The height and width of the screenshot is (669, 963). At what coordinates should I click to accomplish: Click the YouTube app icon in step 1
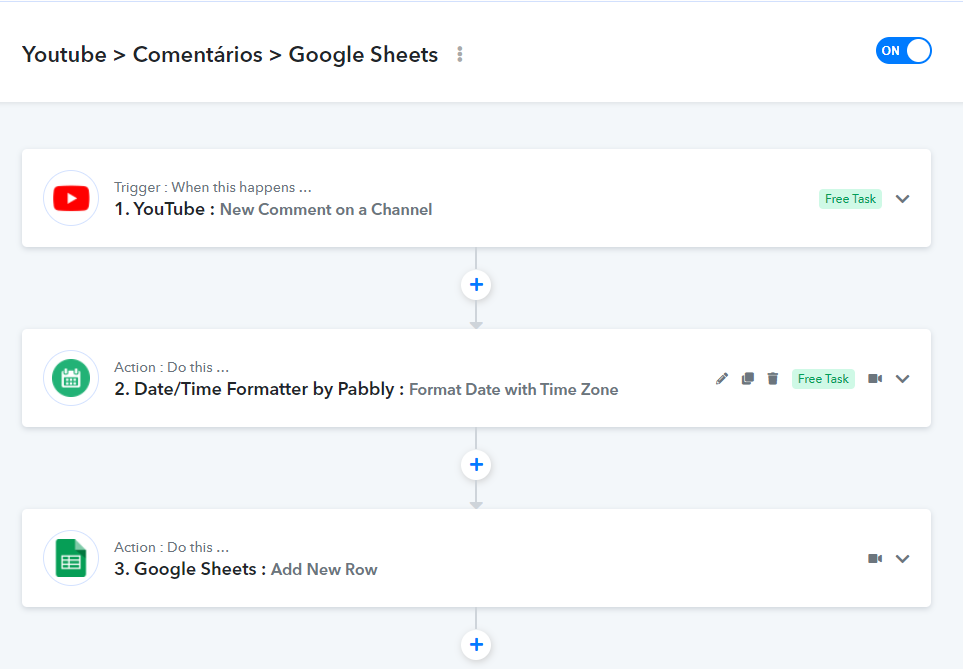[71, 198]
